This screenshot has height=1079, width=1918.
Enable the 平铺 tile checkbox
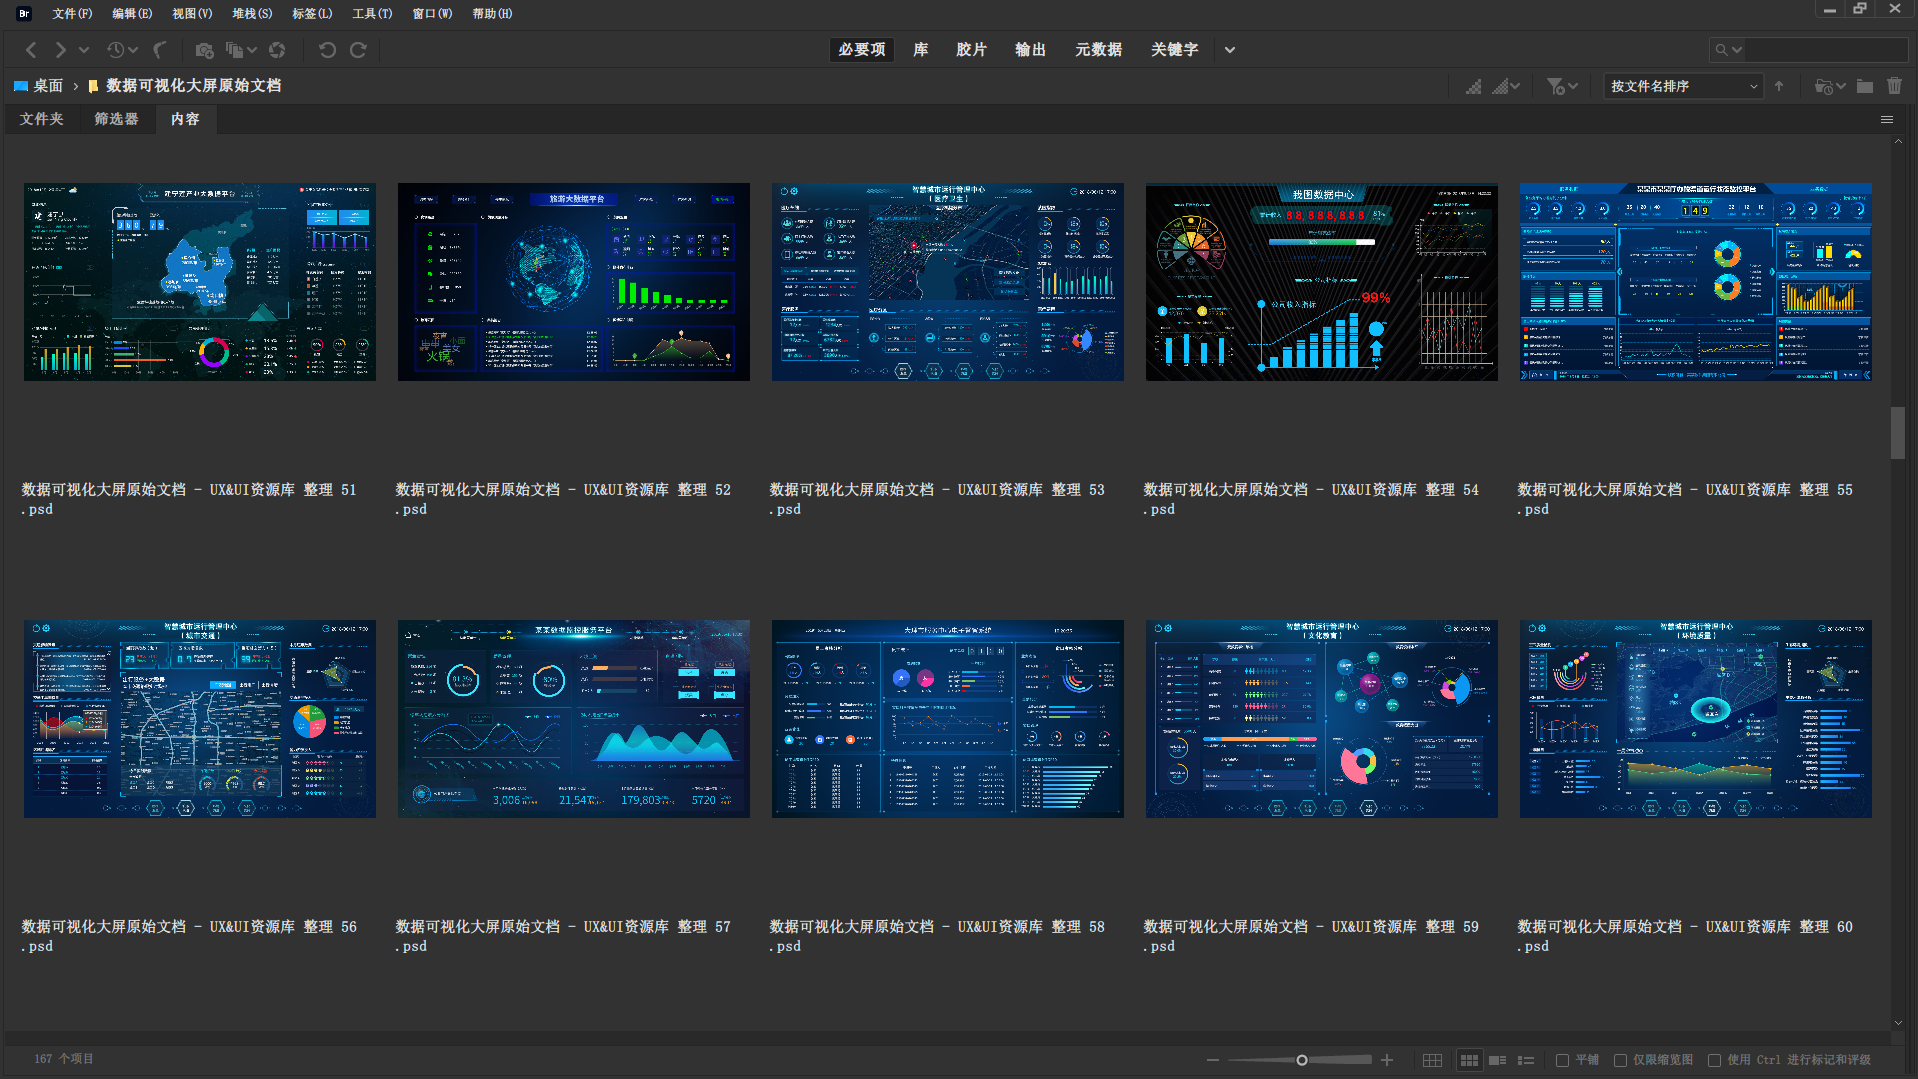coord(1562,1060)
